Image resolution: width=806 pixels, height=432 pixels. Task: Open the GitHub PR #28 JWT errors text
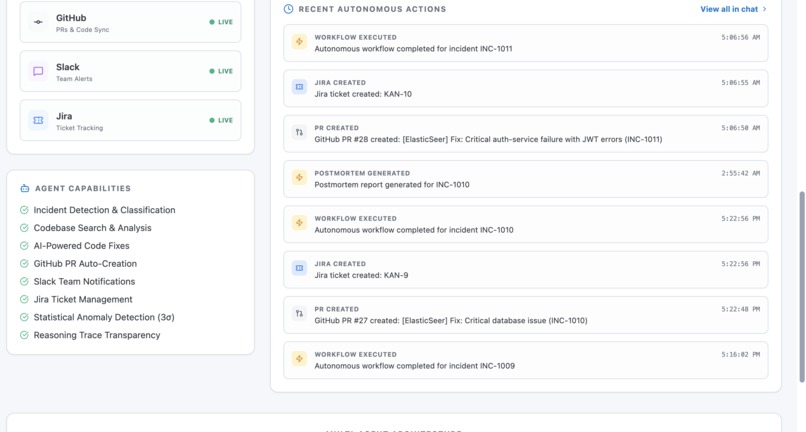click(488, 139)
